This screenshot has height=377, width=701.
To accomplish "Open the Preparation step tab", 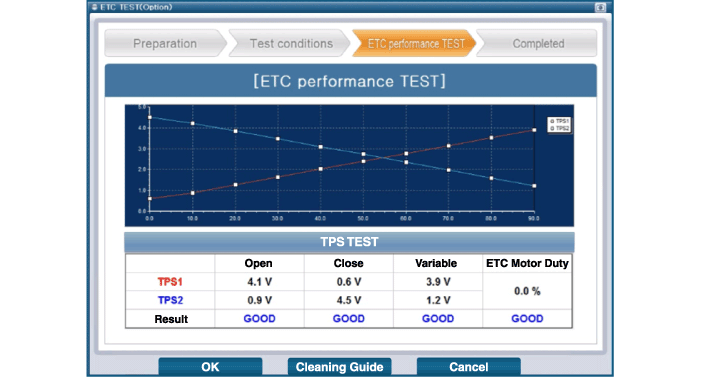I will tap(165, 43).
